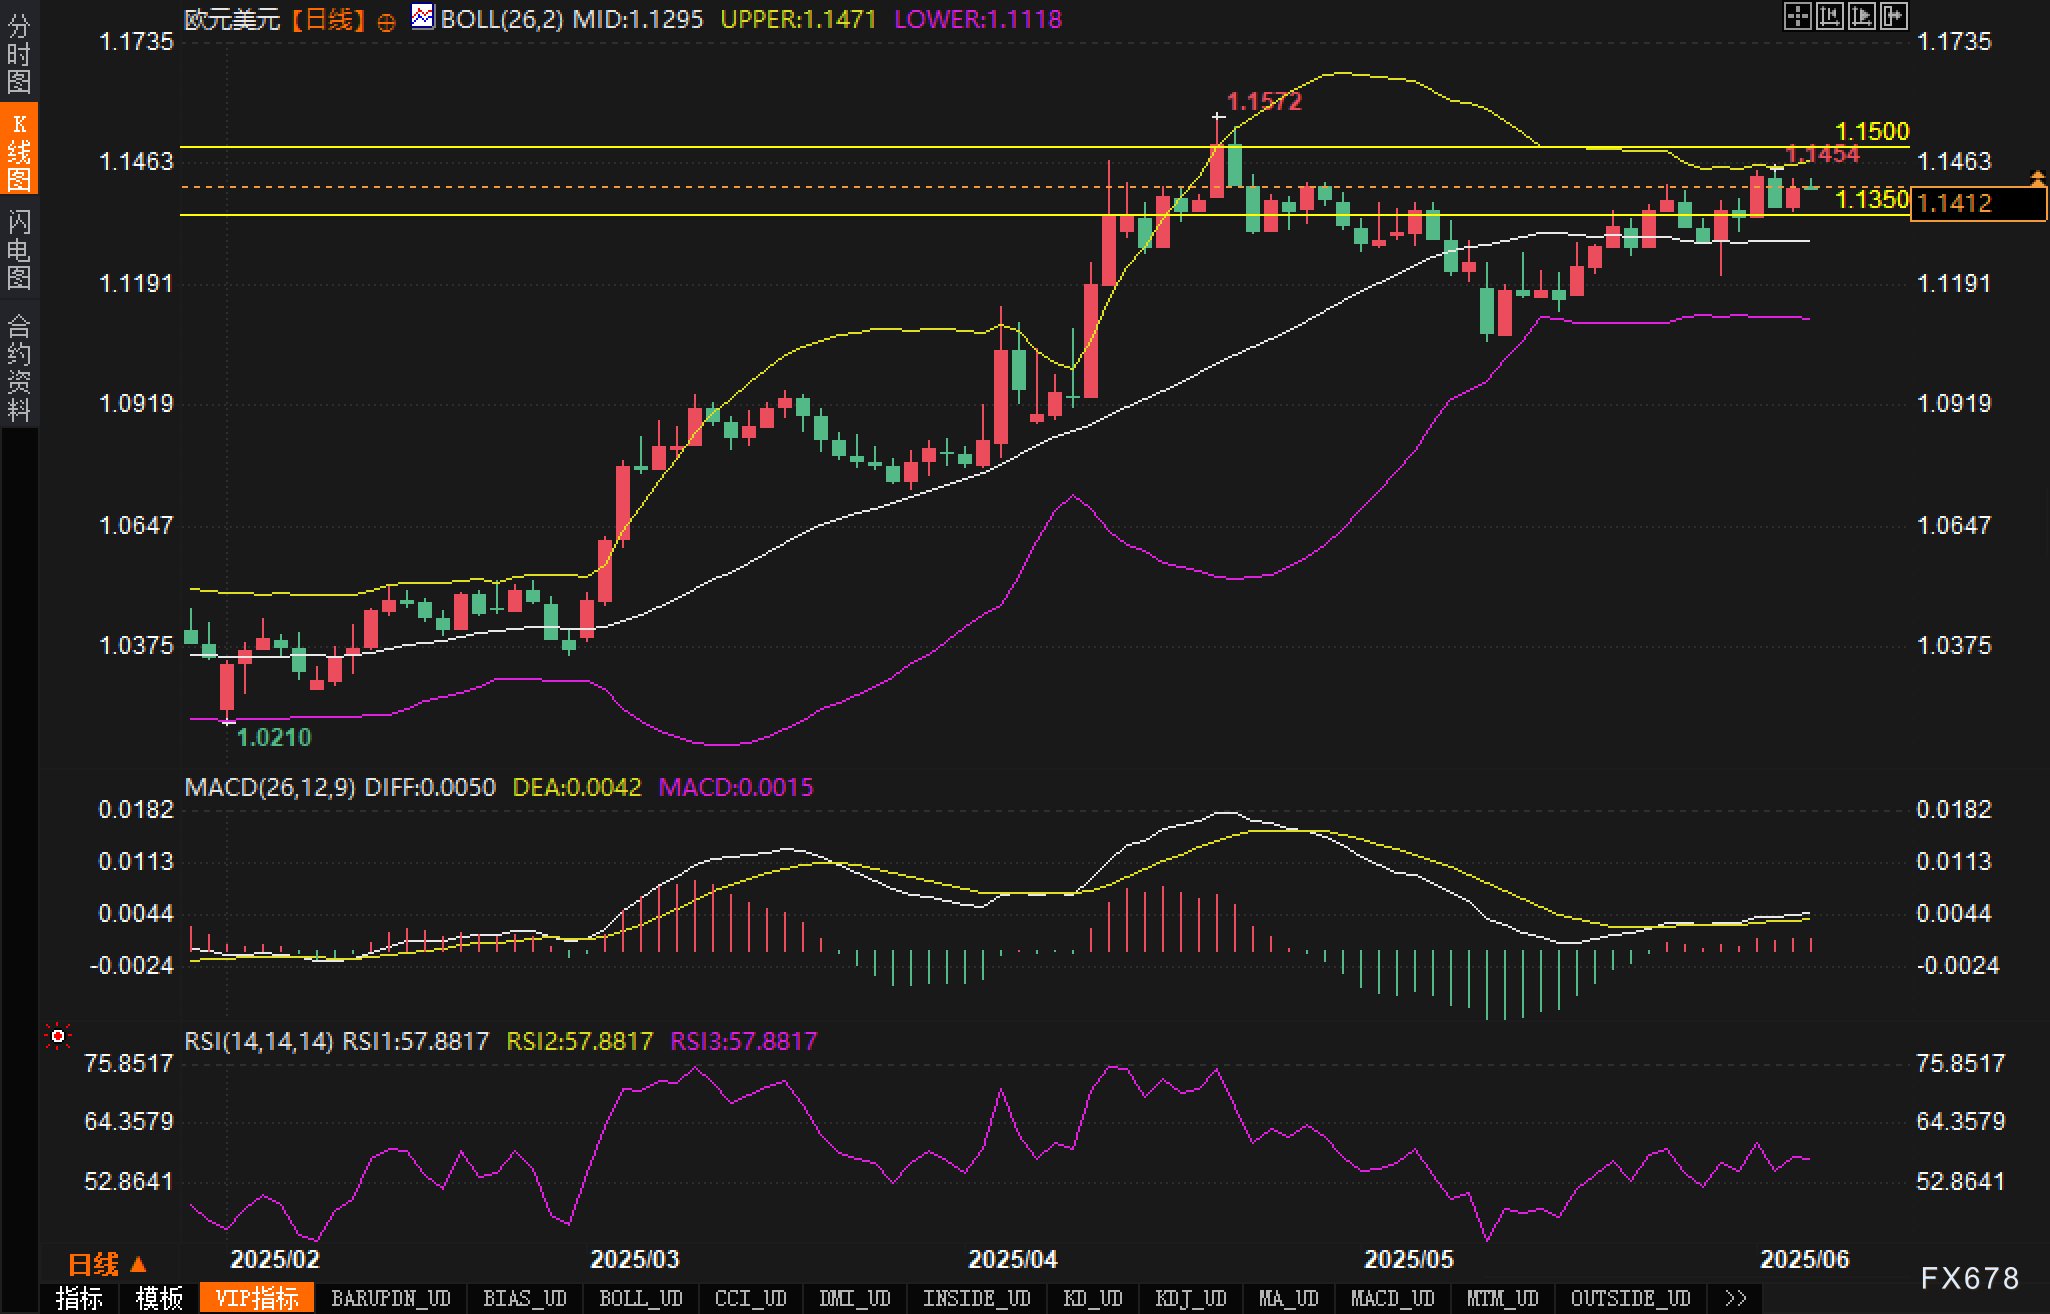
Task: Open the 模板 tab
Action: coord(159,1298)
